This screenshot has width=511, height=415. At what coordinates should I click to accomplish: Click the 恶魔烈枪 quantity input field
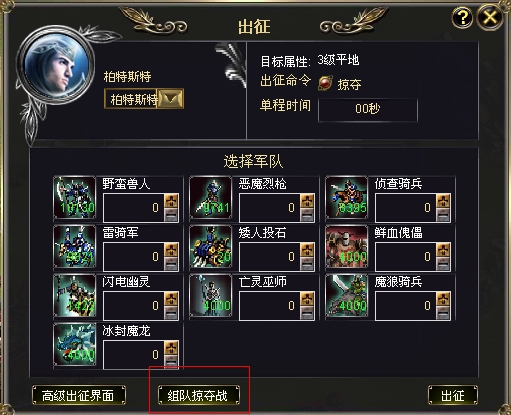click(270, 208)
